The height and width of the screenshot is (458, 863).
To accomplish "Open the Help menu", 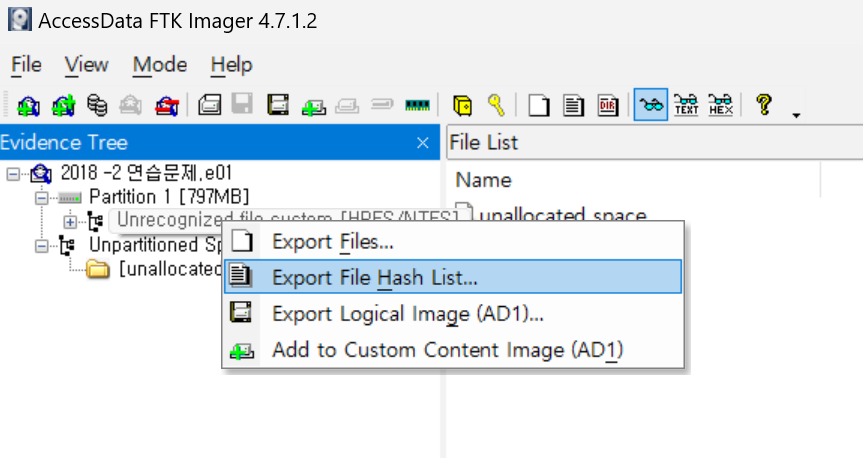I will pos(232,64).
